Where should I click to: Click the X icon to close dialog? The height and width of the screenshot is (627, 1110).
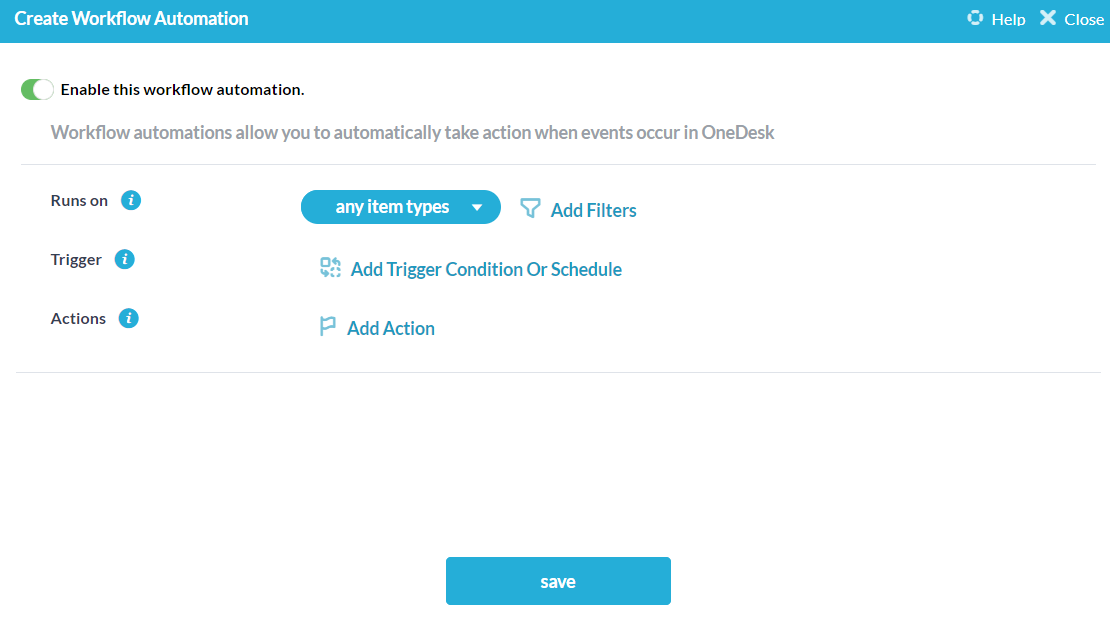click(x=1047, y=18)
